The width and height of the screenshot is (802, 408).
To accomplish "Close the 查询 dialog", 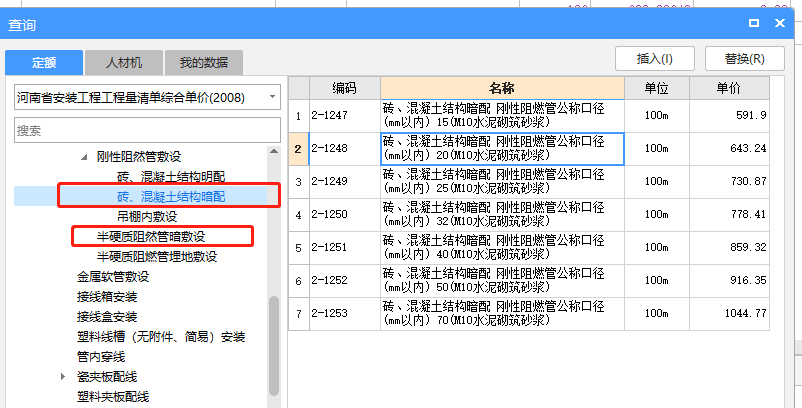I will 780,23.
